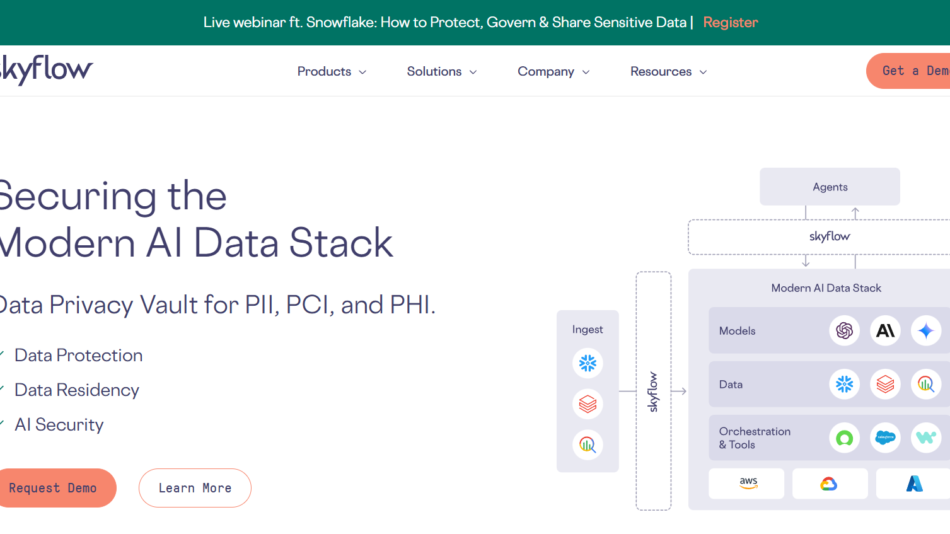Click the BigQuery icon in the Ingest panel
The height and width of the screenshot is (534, 950).
click(588, 445)
